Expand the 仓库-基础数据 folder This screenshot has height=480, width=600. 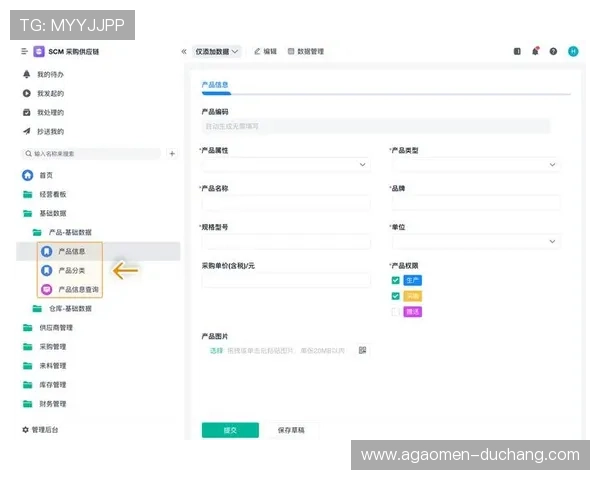62,309
